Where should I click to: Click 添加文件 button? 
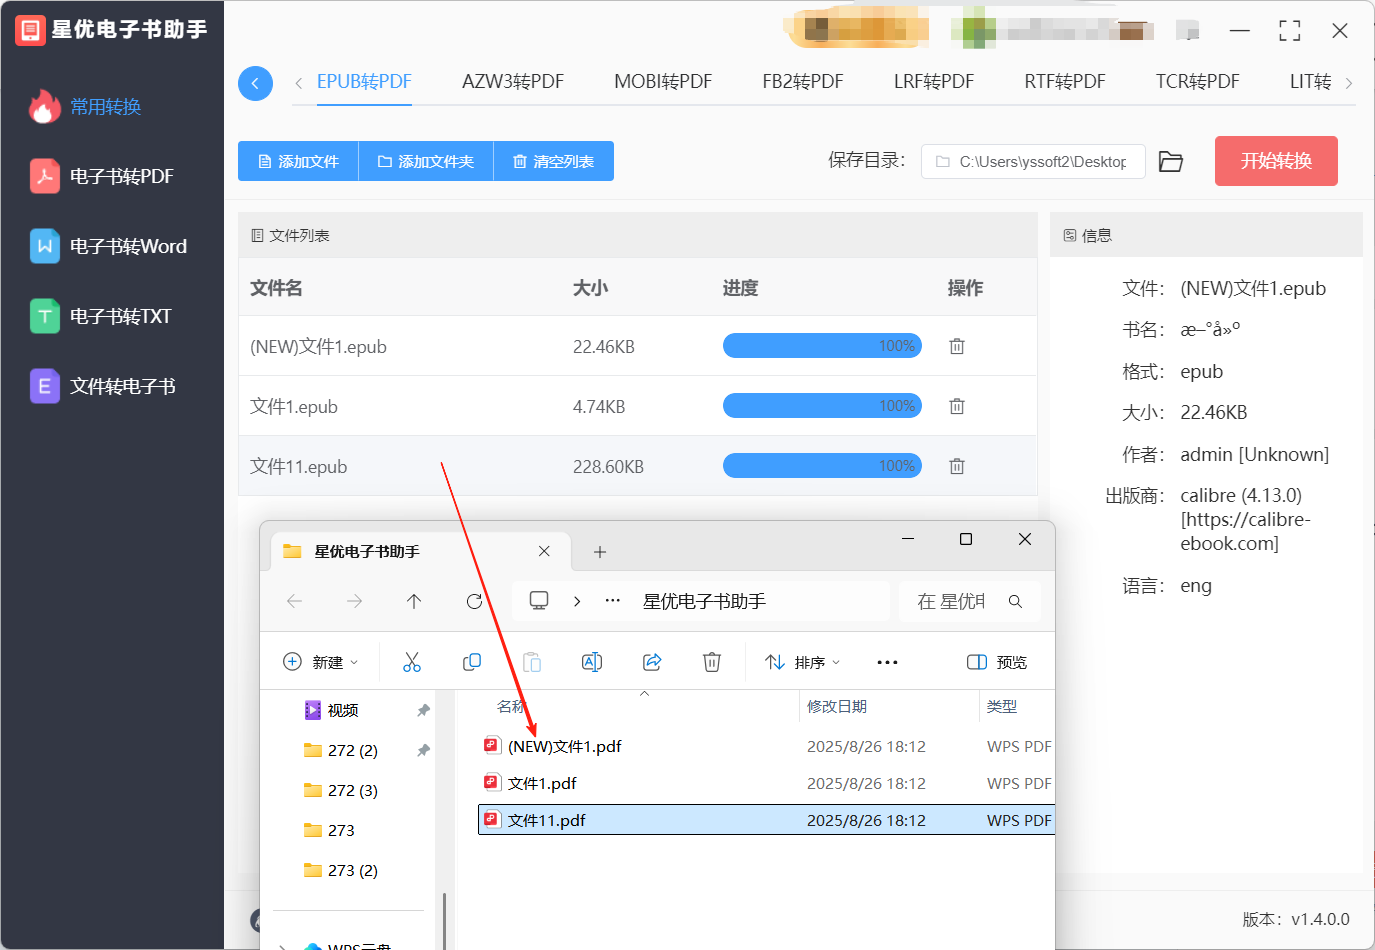click(x=298, y=161)
